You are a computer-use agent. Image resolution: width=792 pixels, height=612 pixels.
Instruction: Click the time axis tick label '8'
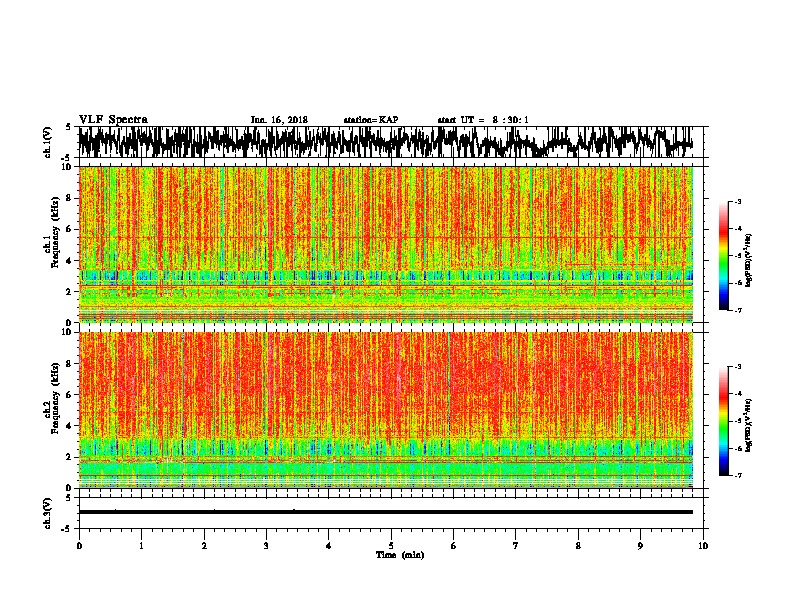point(578,546)
